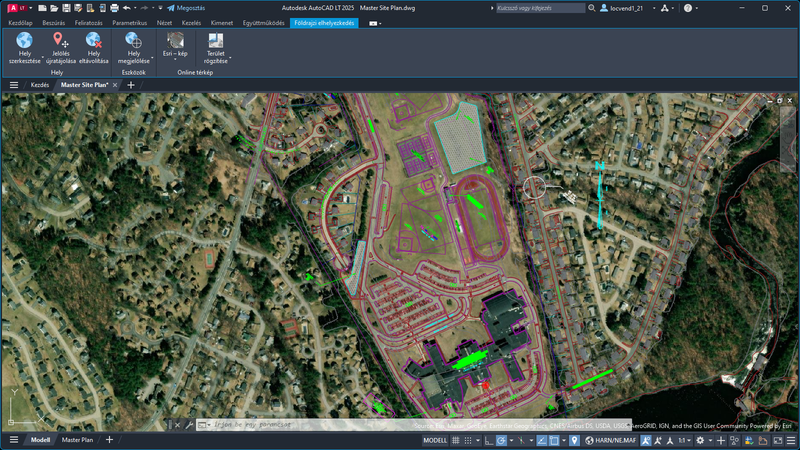Viewport: 800px width, 450px height.
Task: Click the clean screen icon in status bar
Action: point(778,440)
